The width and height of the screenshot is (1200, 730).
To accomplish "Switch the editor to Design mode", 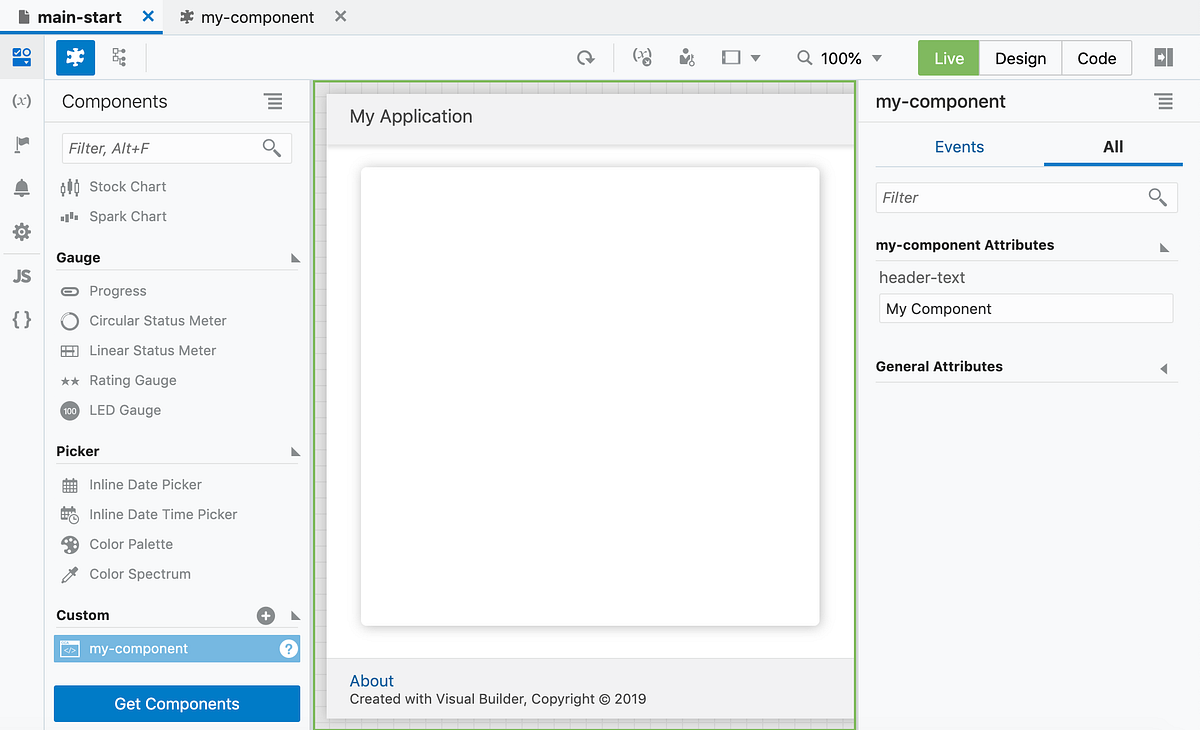I will [1020, 57].
